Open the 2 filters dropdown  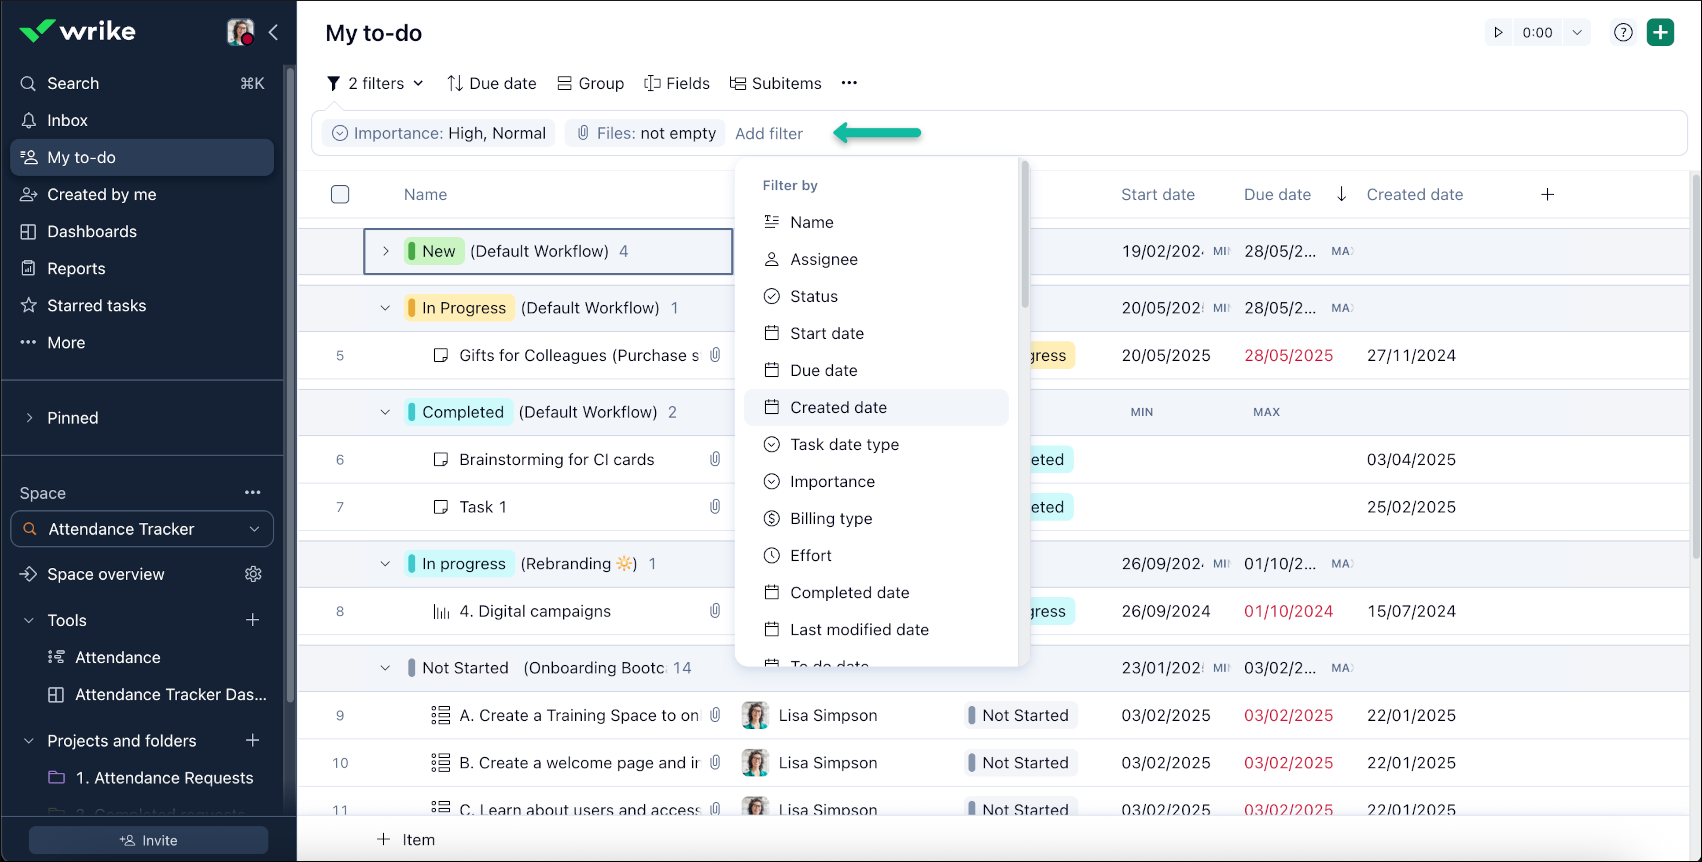[x=376, y=83]
